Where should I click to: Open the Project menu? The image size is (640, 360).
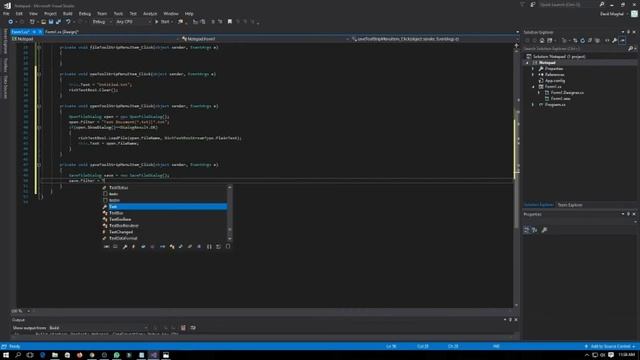tap(50, 13)
